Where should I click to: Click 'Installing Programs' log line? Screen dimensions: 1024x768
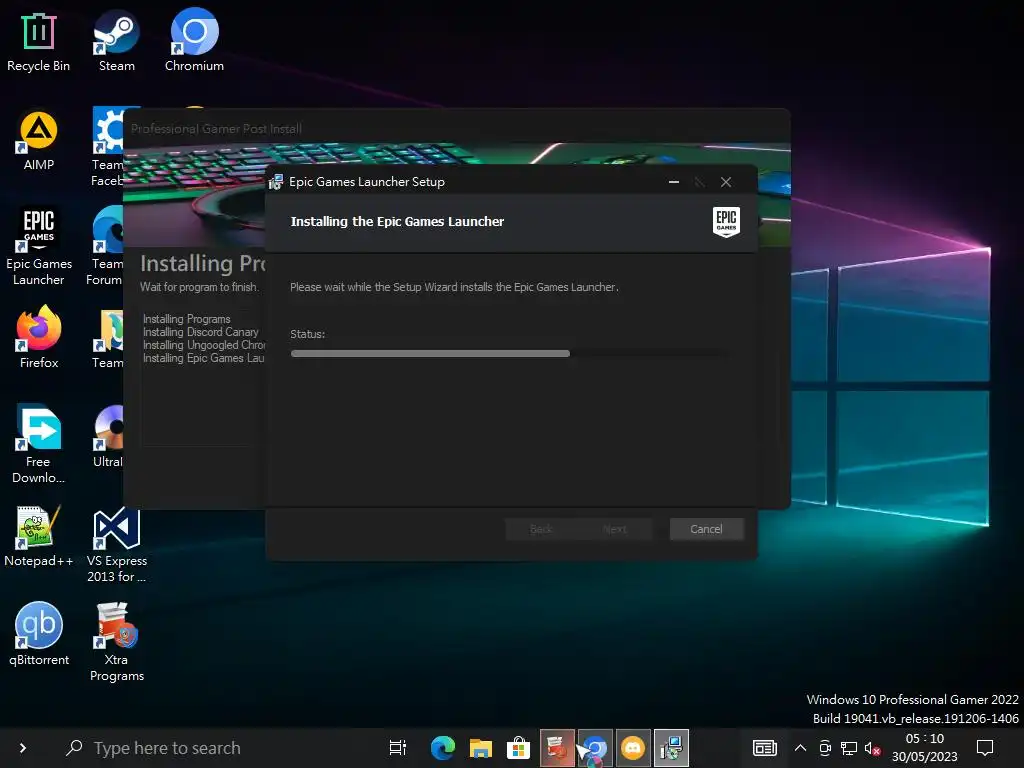coord(186,319)
